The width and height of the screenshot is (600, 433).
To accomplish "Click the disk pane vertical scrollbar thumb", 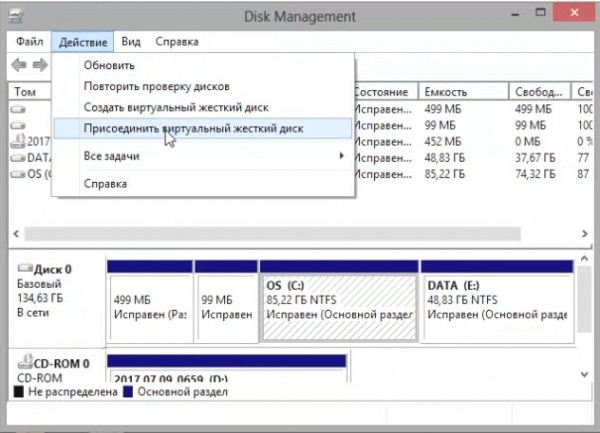I will (x=584, y=300).
